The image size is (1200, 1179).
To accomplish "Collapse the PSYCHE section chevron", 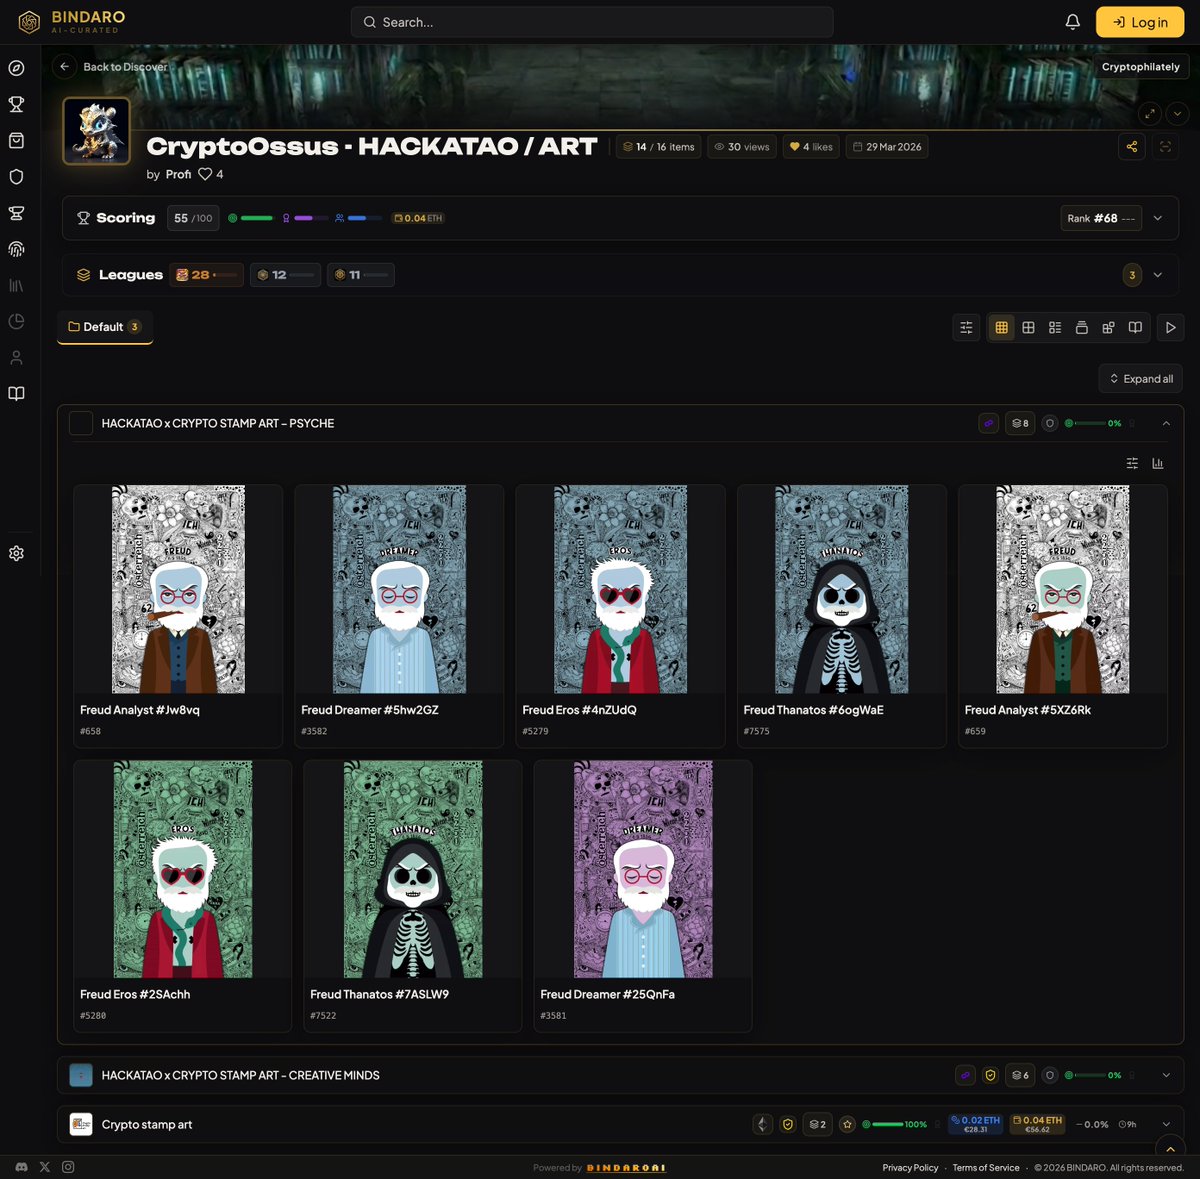I will [x=1166, y=423].
